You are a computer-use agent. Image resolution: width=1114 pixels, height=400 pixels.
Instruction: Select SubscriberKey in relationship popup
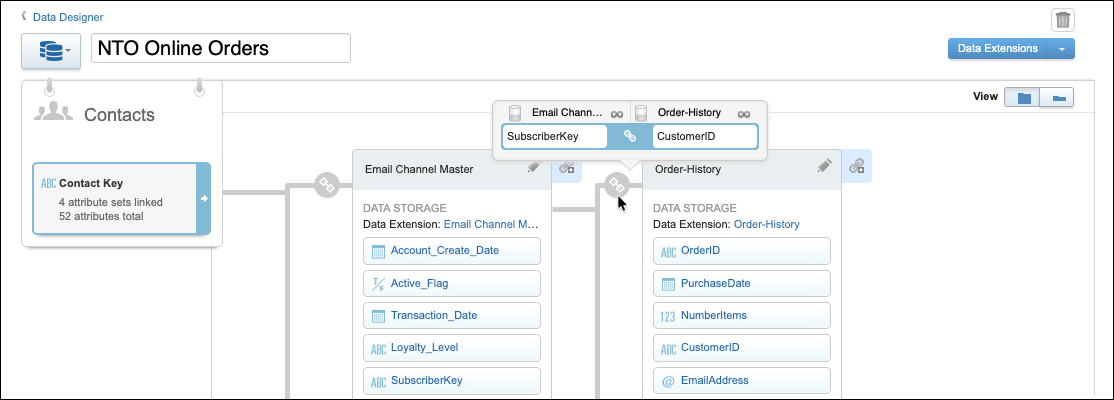pos(554,136)
